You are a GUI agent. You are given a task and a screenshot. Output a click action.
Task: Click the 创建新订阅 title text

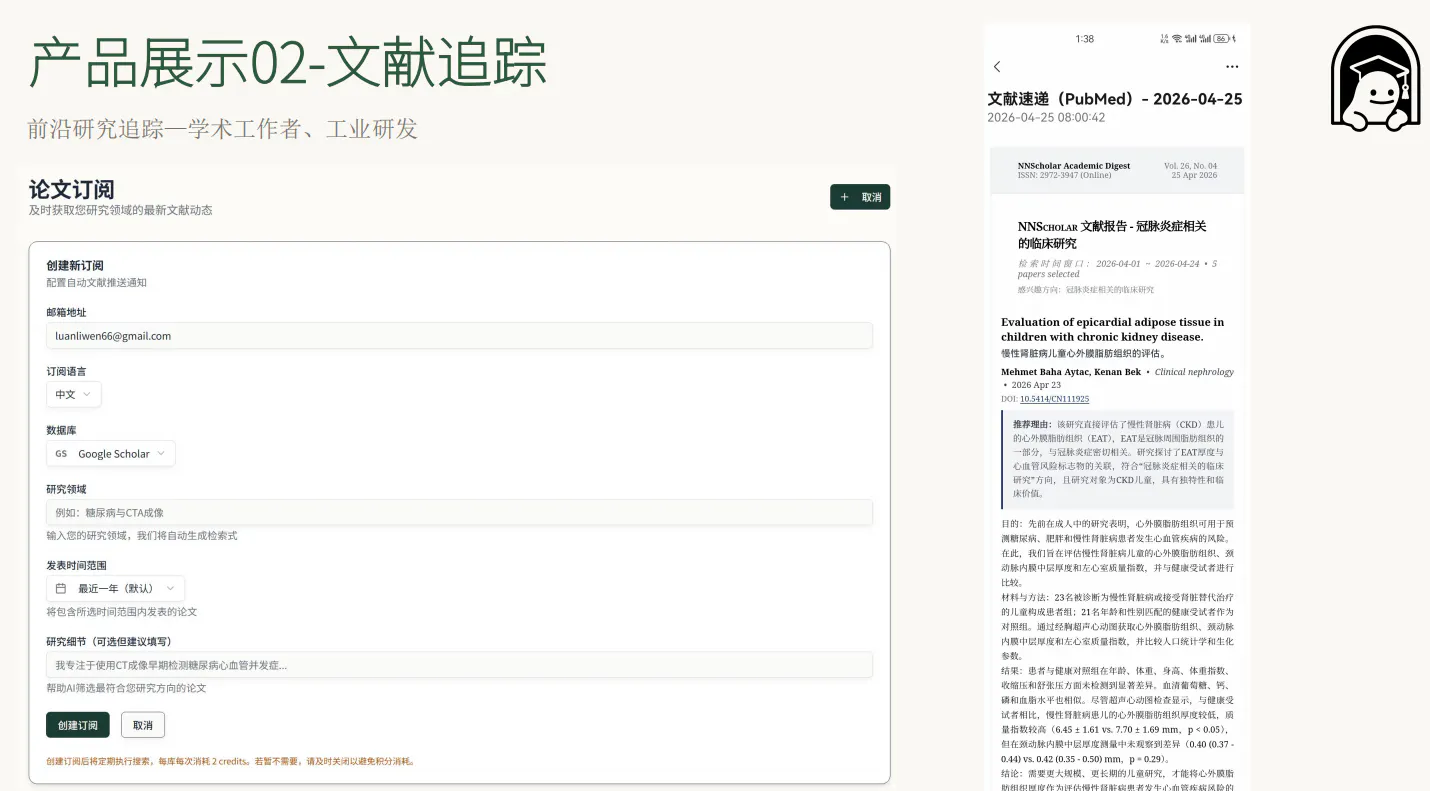tap(75, 266)
